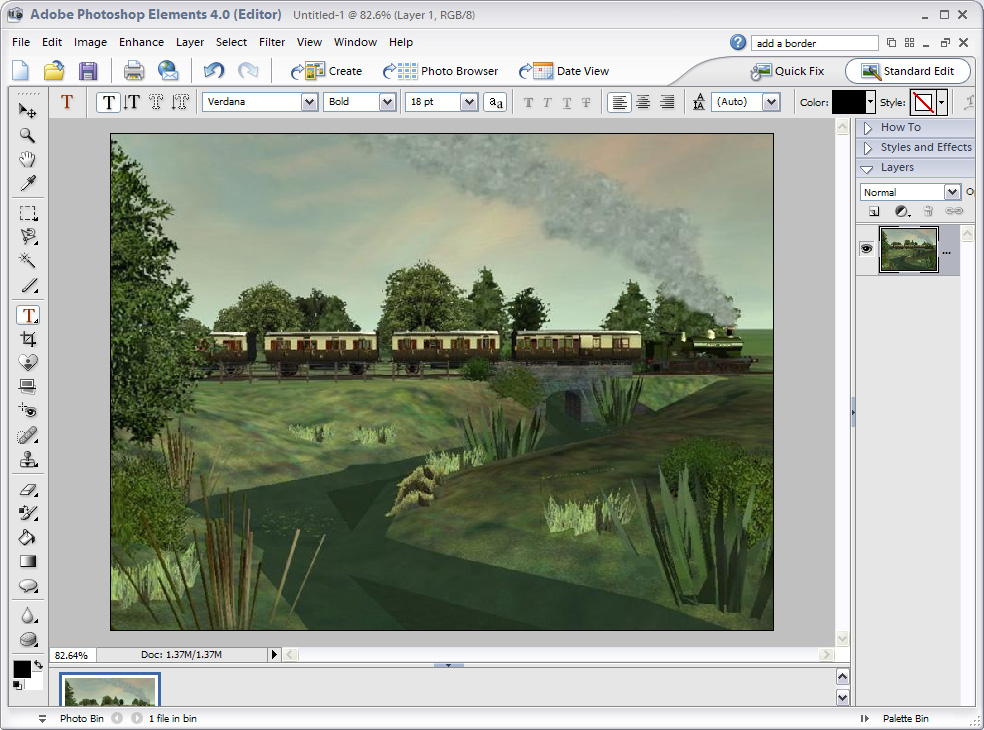984x730 pixels.
Task: Toggle visibility eye of Layer 1
Action: coord(867,249)
